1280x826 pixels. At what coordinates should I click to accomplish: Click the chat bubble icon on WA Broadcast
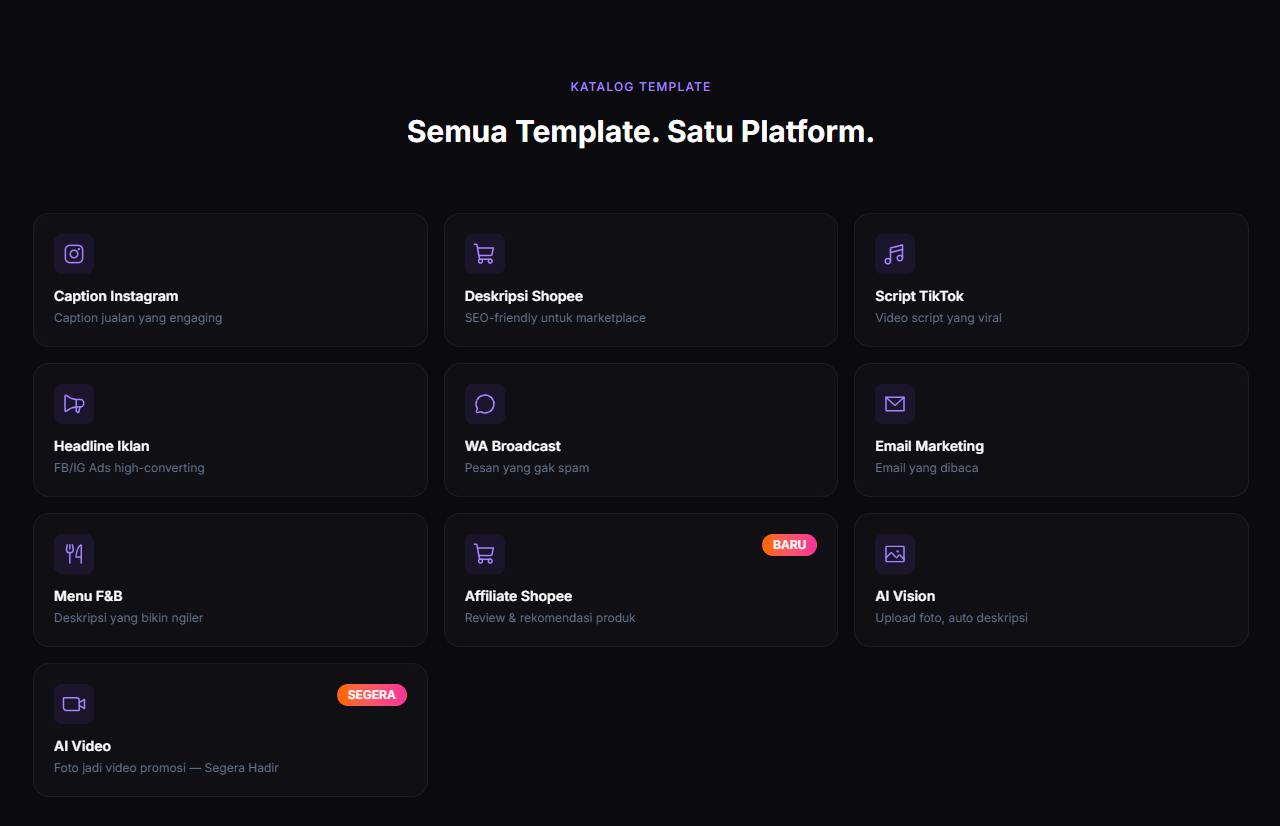[x=485, y=404]
